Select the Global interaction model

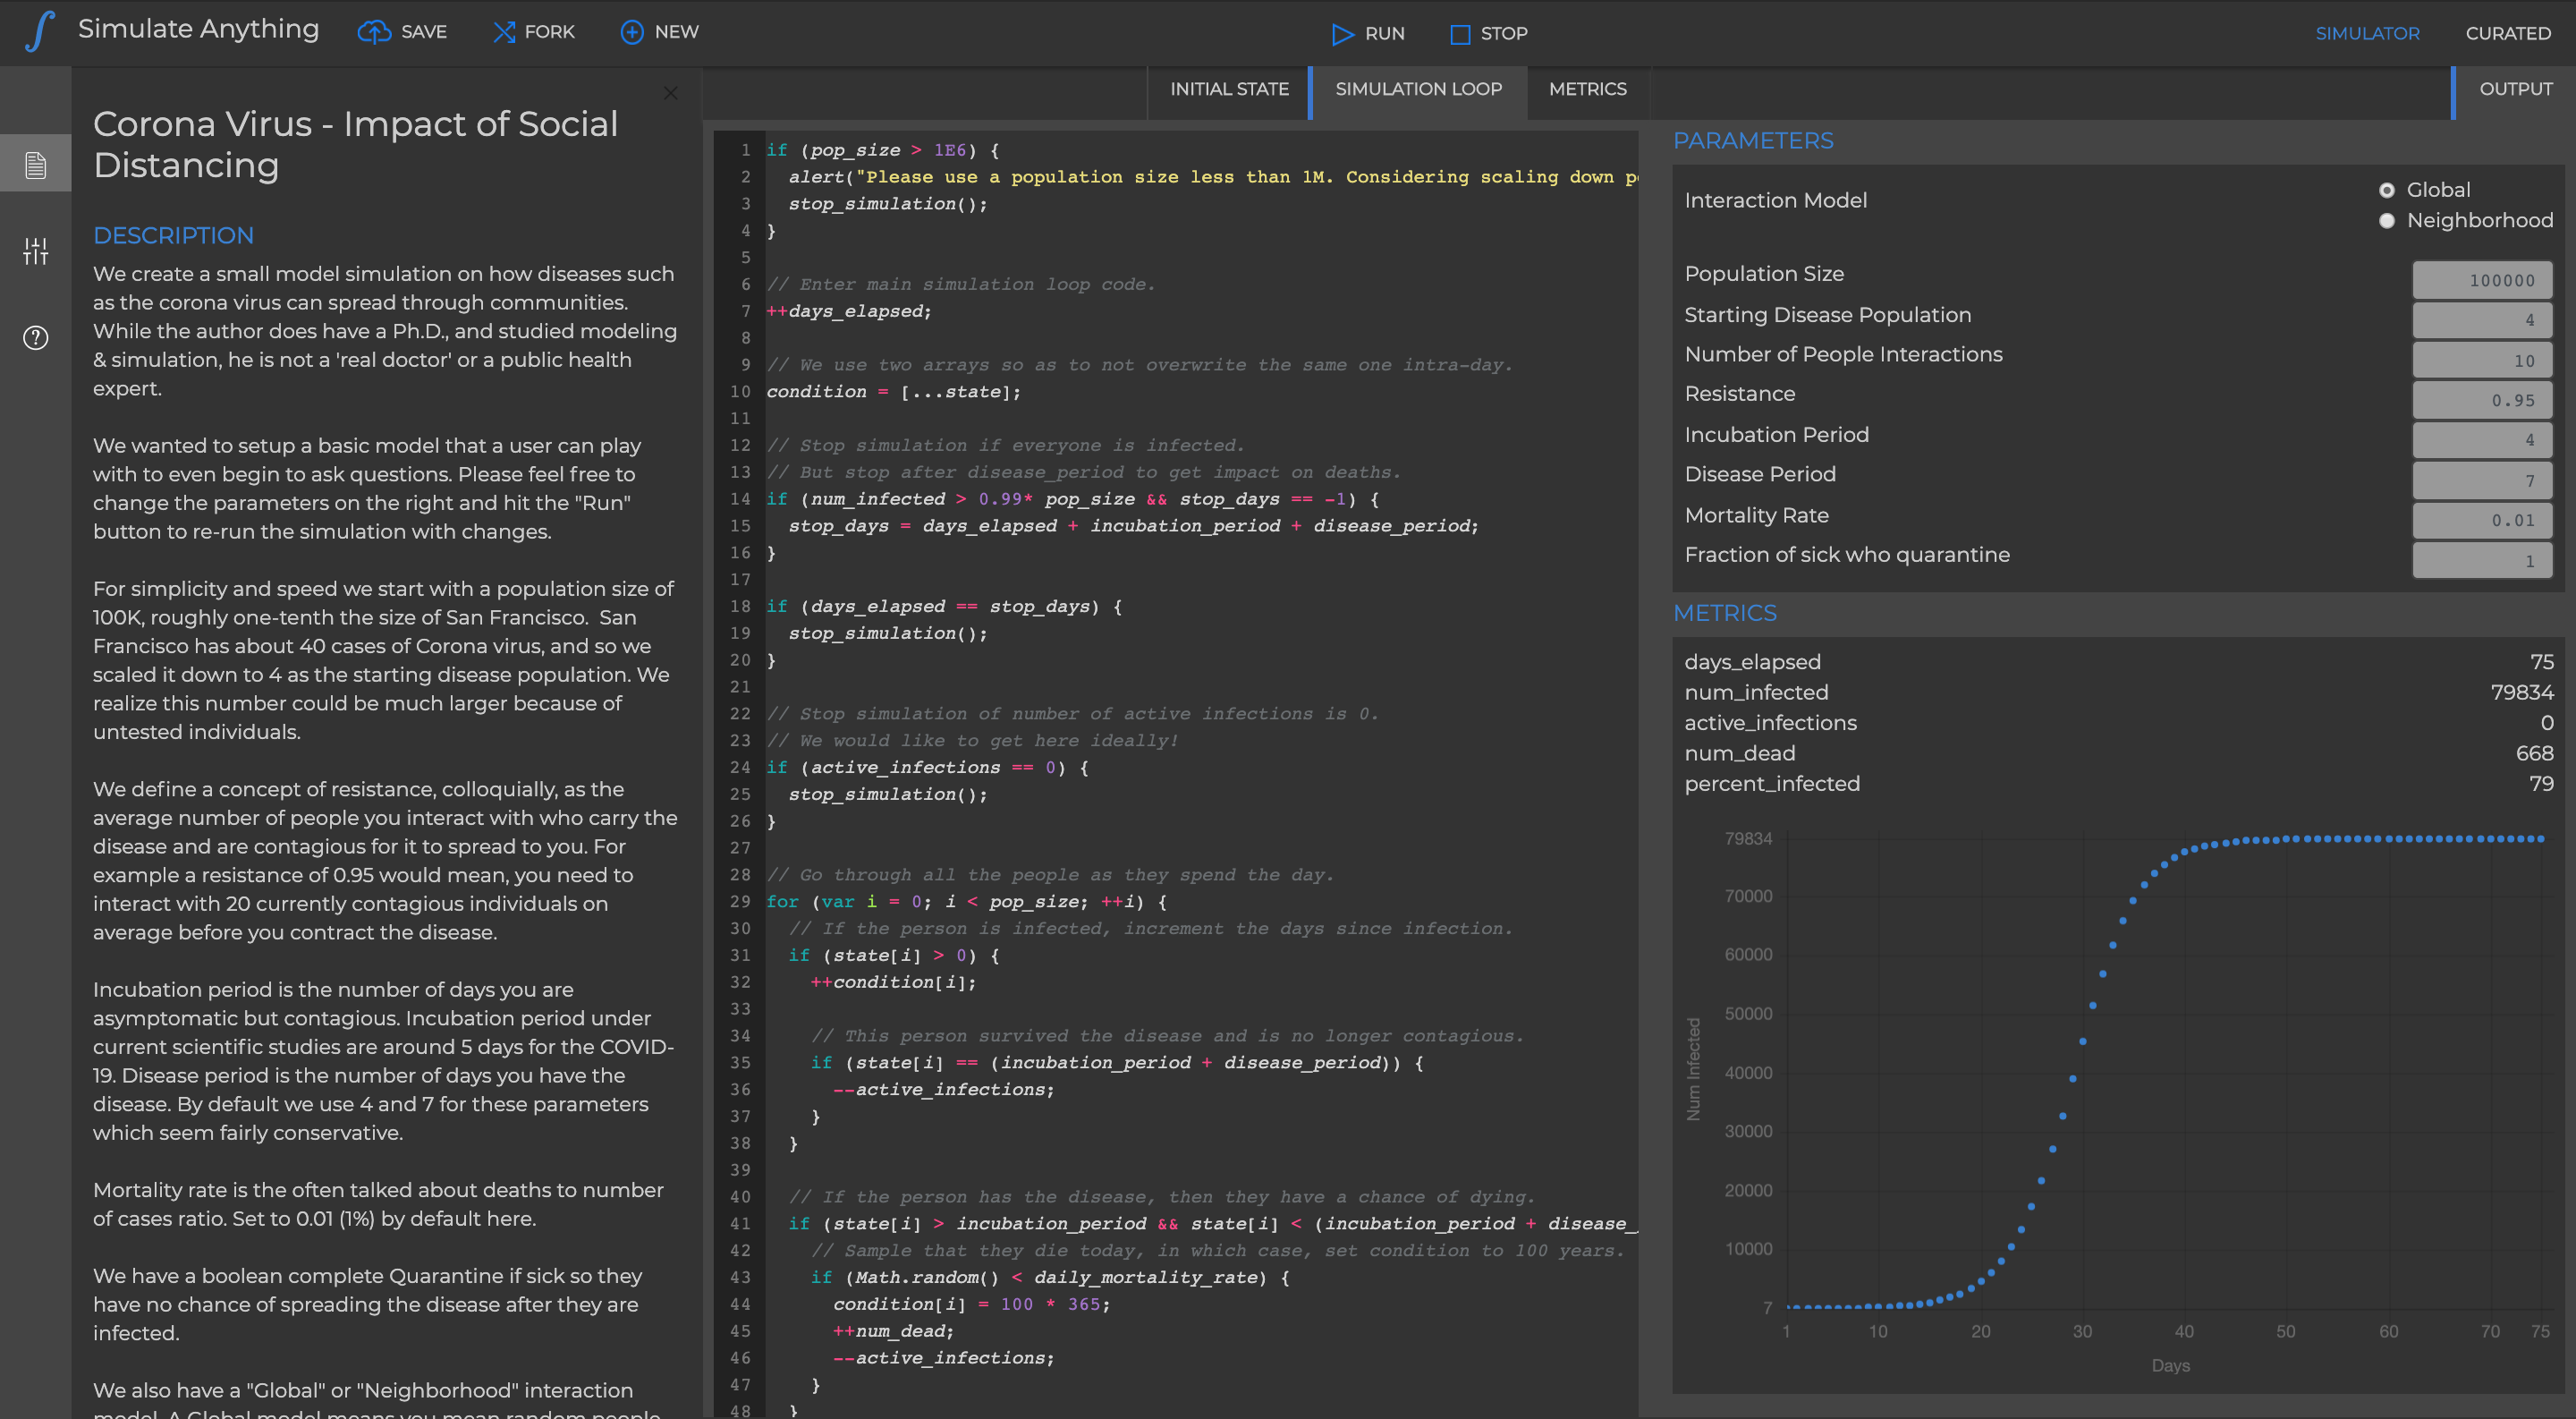[x=2387, y=190]
